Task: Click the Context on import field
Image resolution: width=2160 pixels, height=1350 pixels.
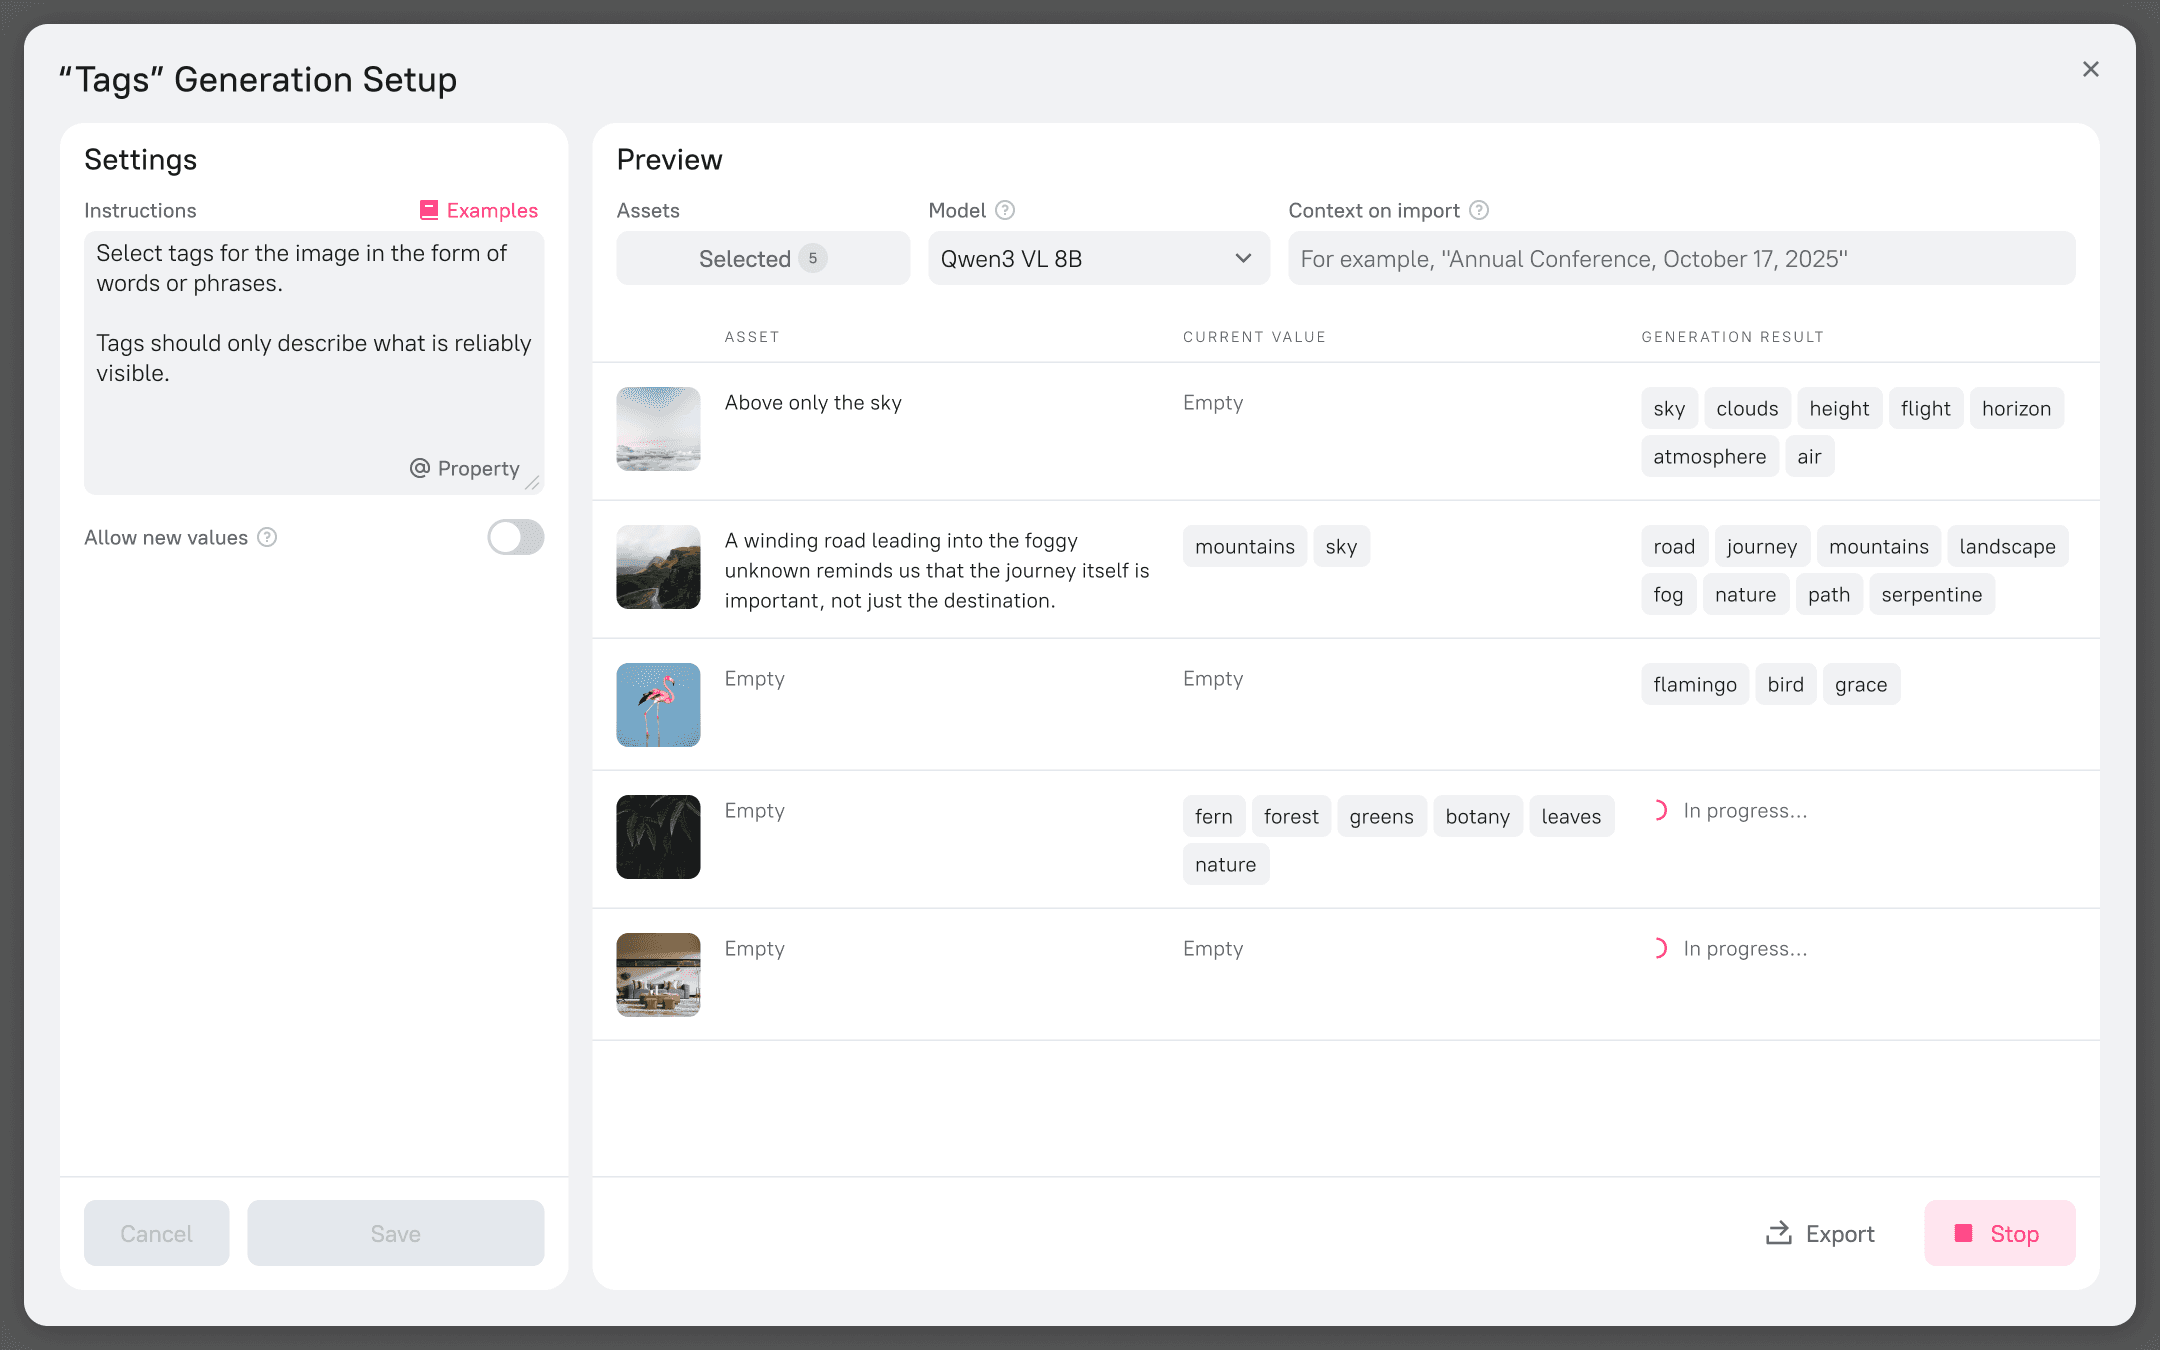Action: (1680, 259)
